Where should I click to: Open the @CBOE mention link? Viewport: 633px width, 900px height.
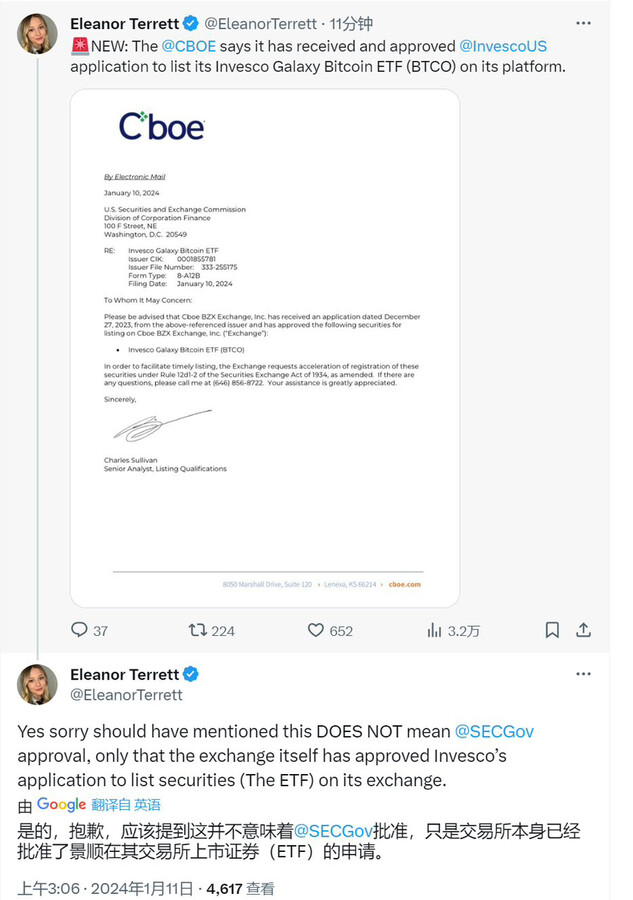click(188, 46)
